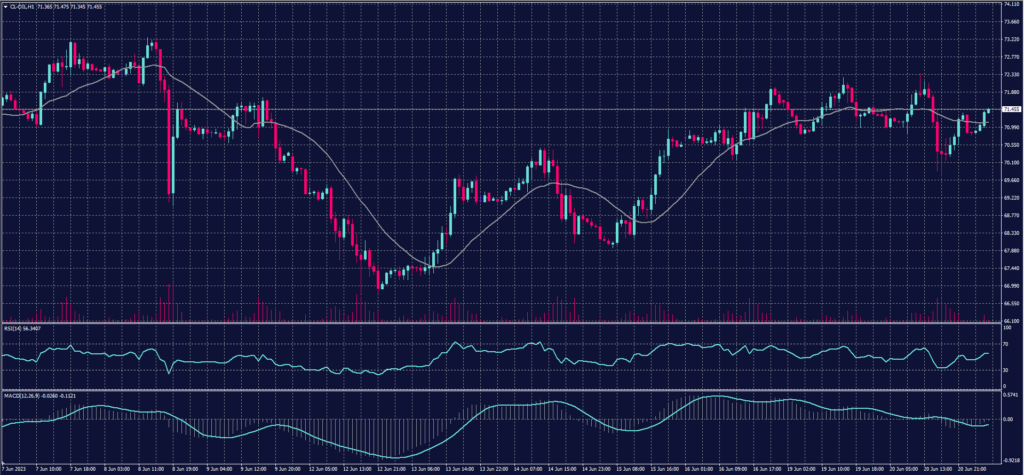Click the MACD(12,26,9) indicator label

coord(20,393)
